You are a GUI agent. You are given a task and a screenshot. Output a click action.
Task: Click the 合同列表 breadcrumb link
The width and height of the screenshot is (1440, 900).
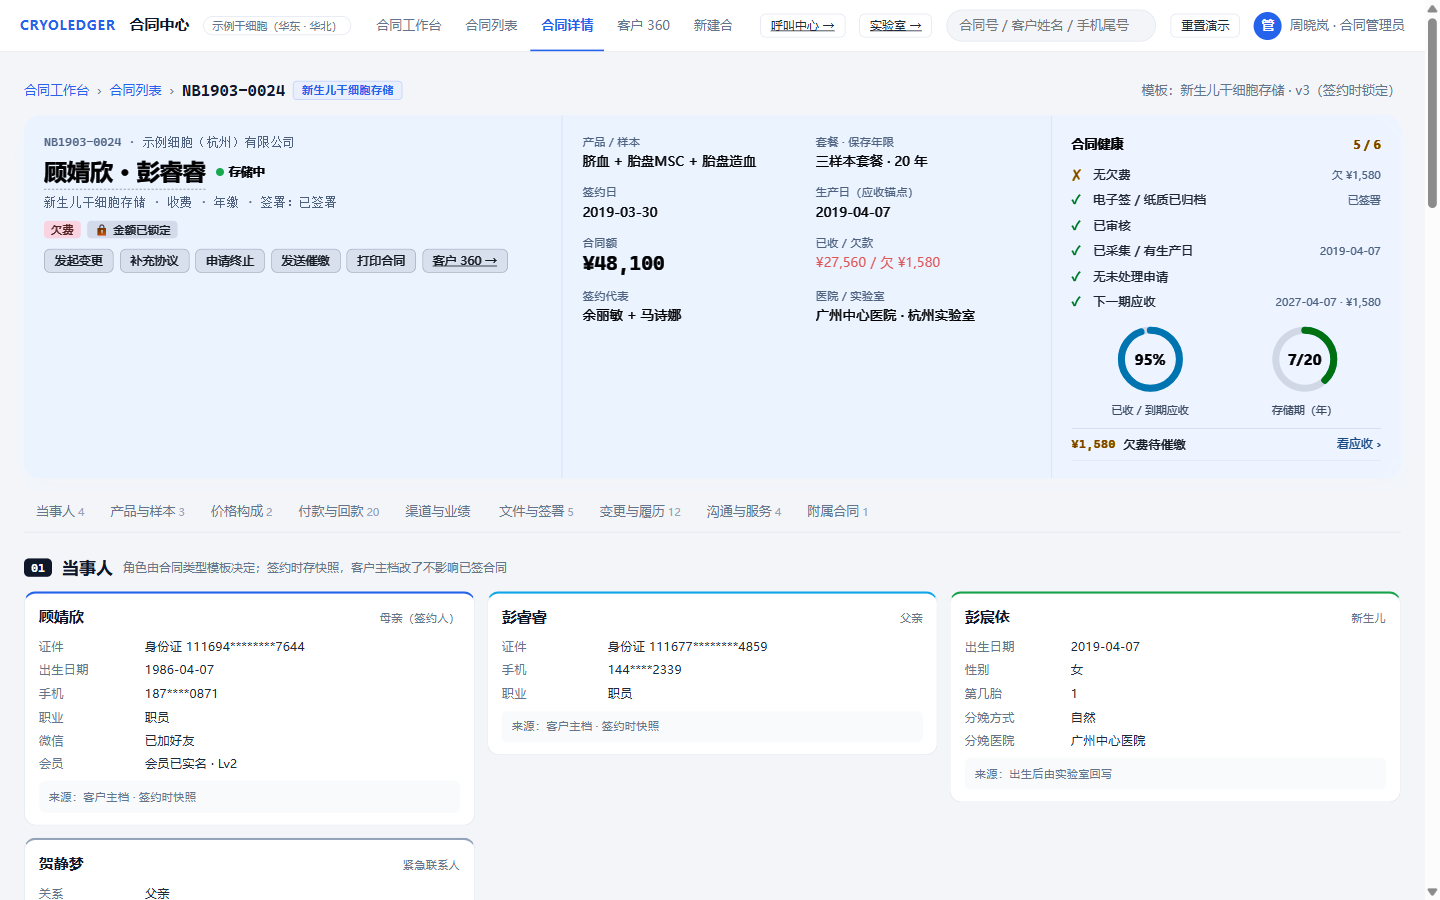(x=136, y=90)
